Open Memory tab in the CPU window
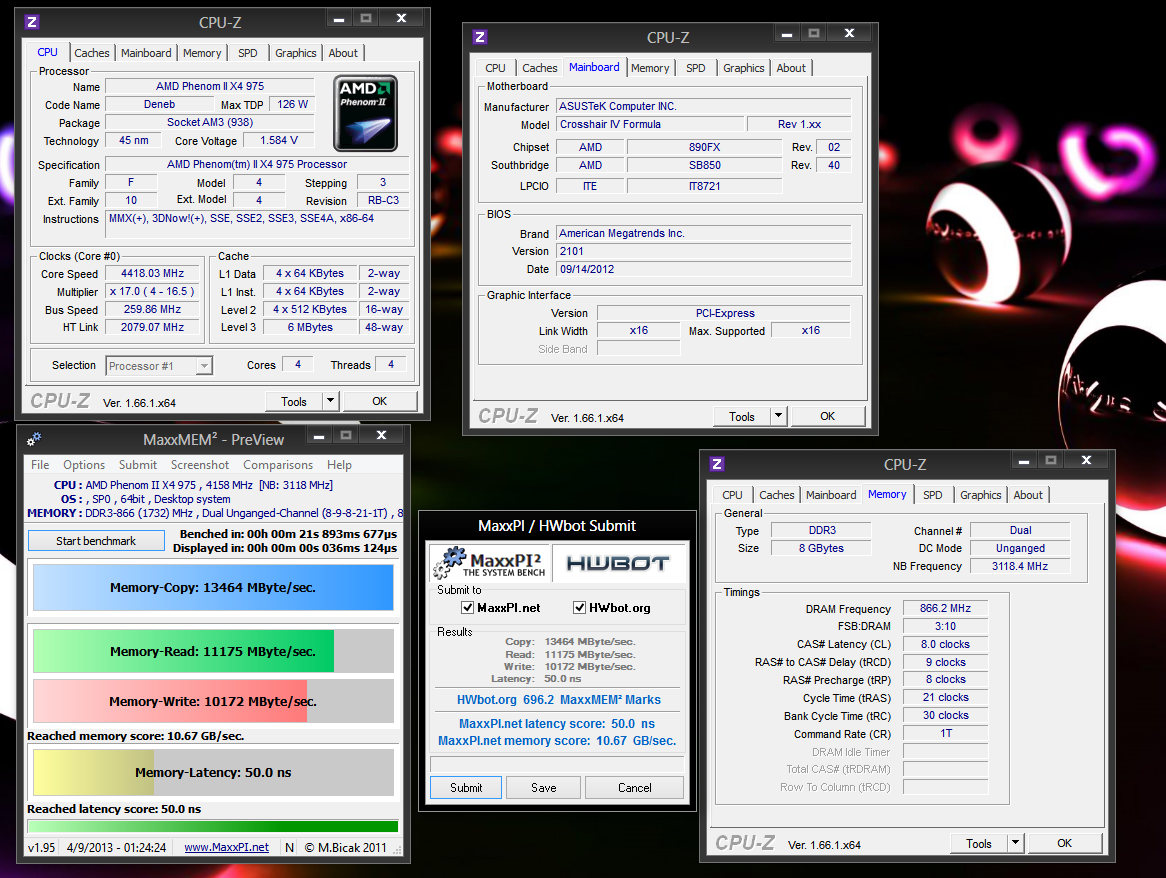This screenshot has height=878, width=1166. point(202,53)
